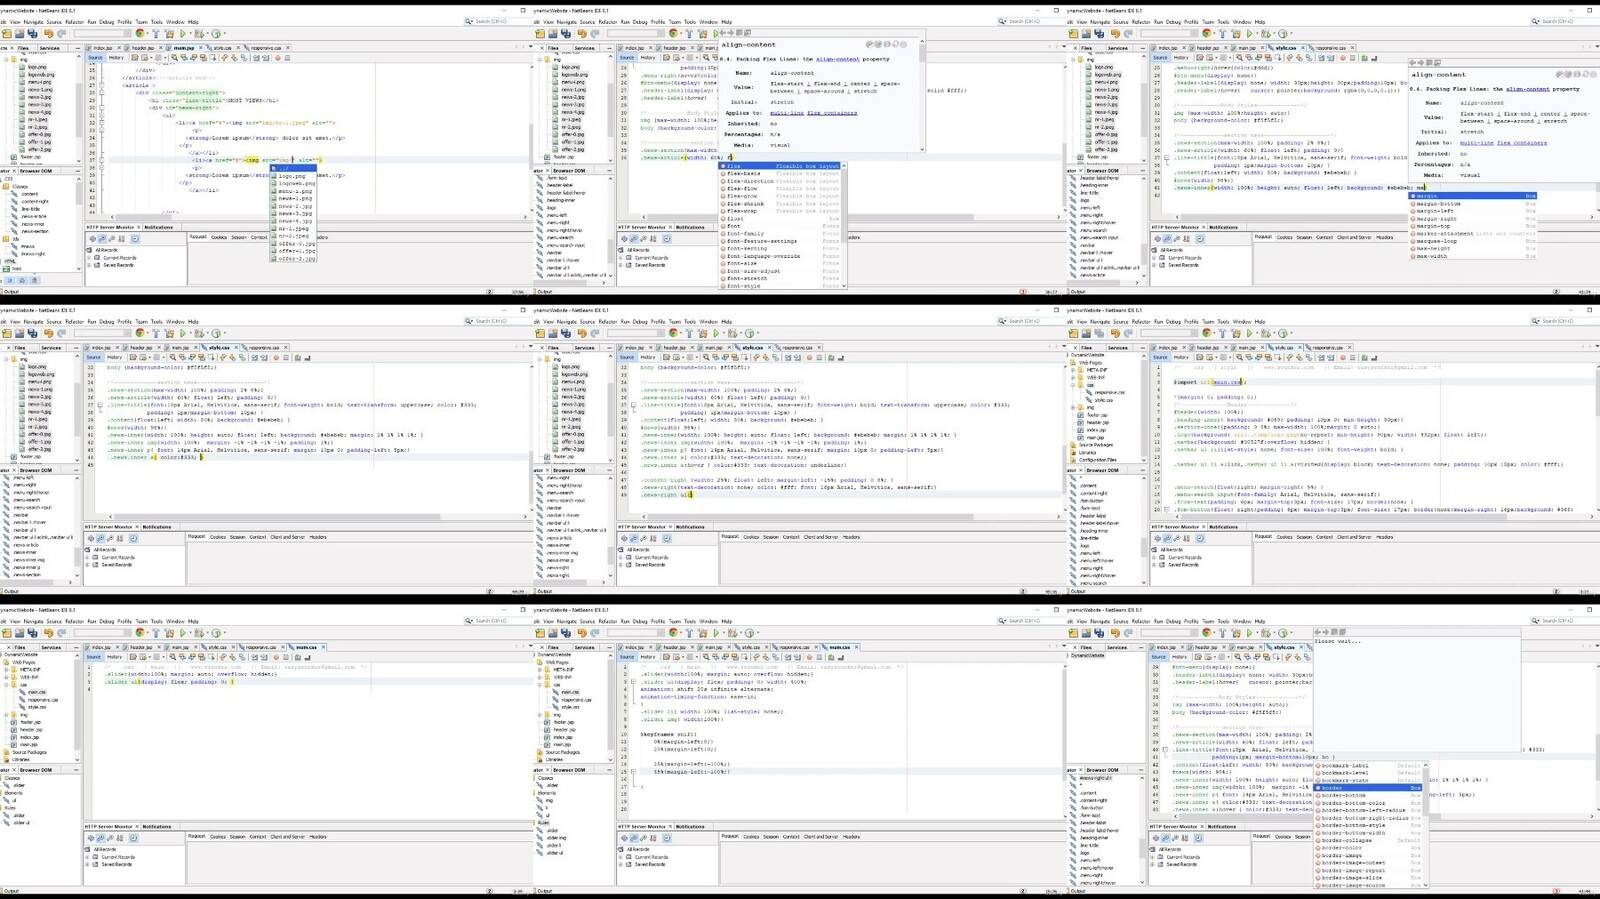
Task: Toggle red macro recording button in main.jsp editor toolbar
Action: (278, 58)
